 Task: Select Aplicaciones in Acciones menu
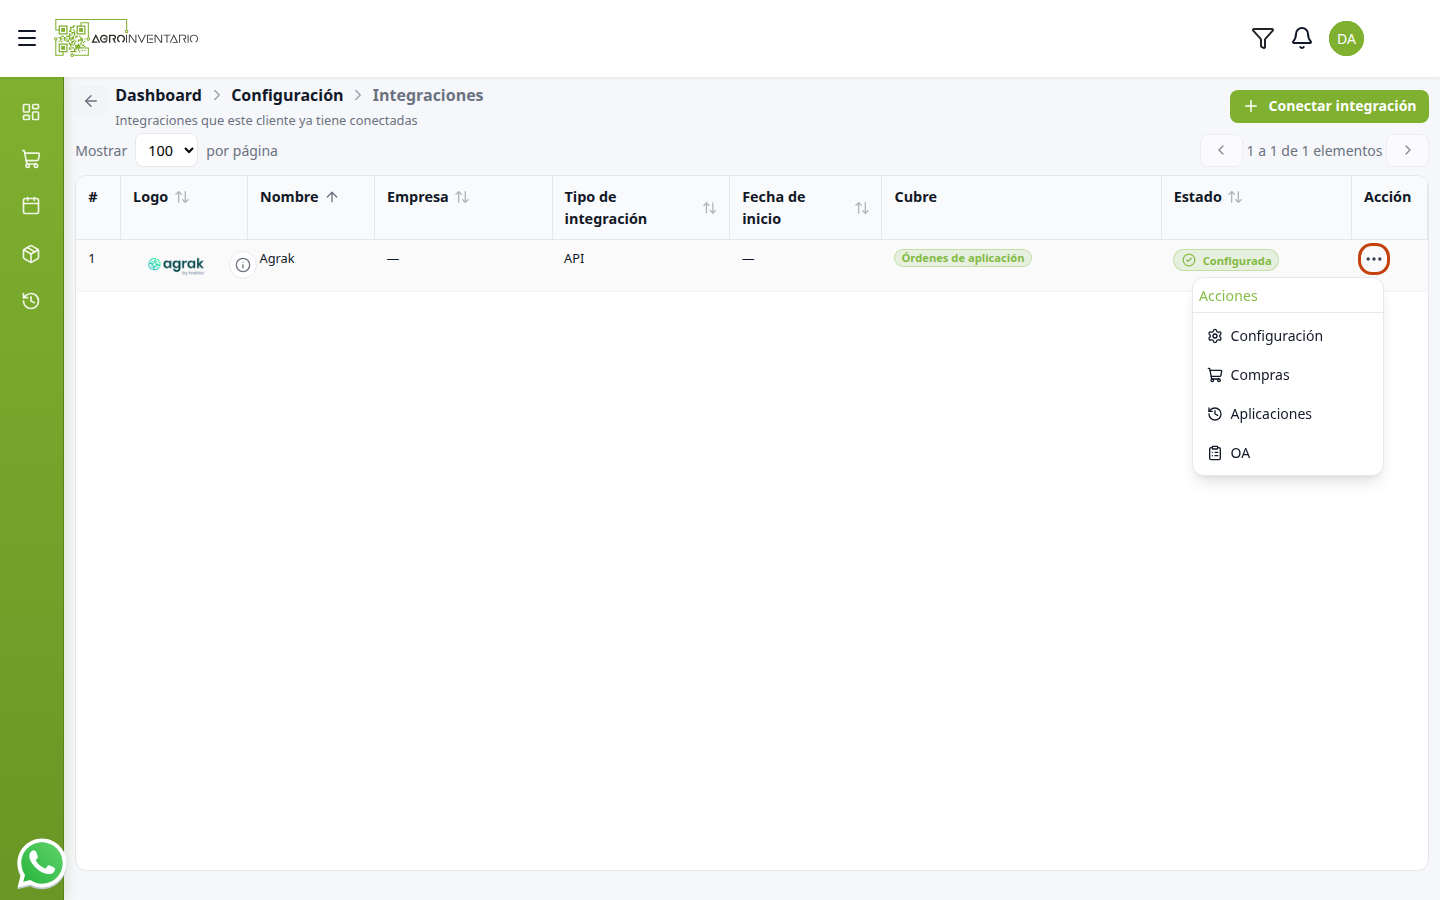pos(1288,414)
